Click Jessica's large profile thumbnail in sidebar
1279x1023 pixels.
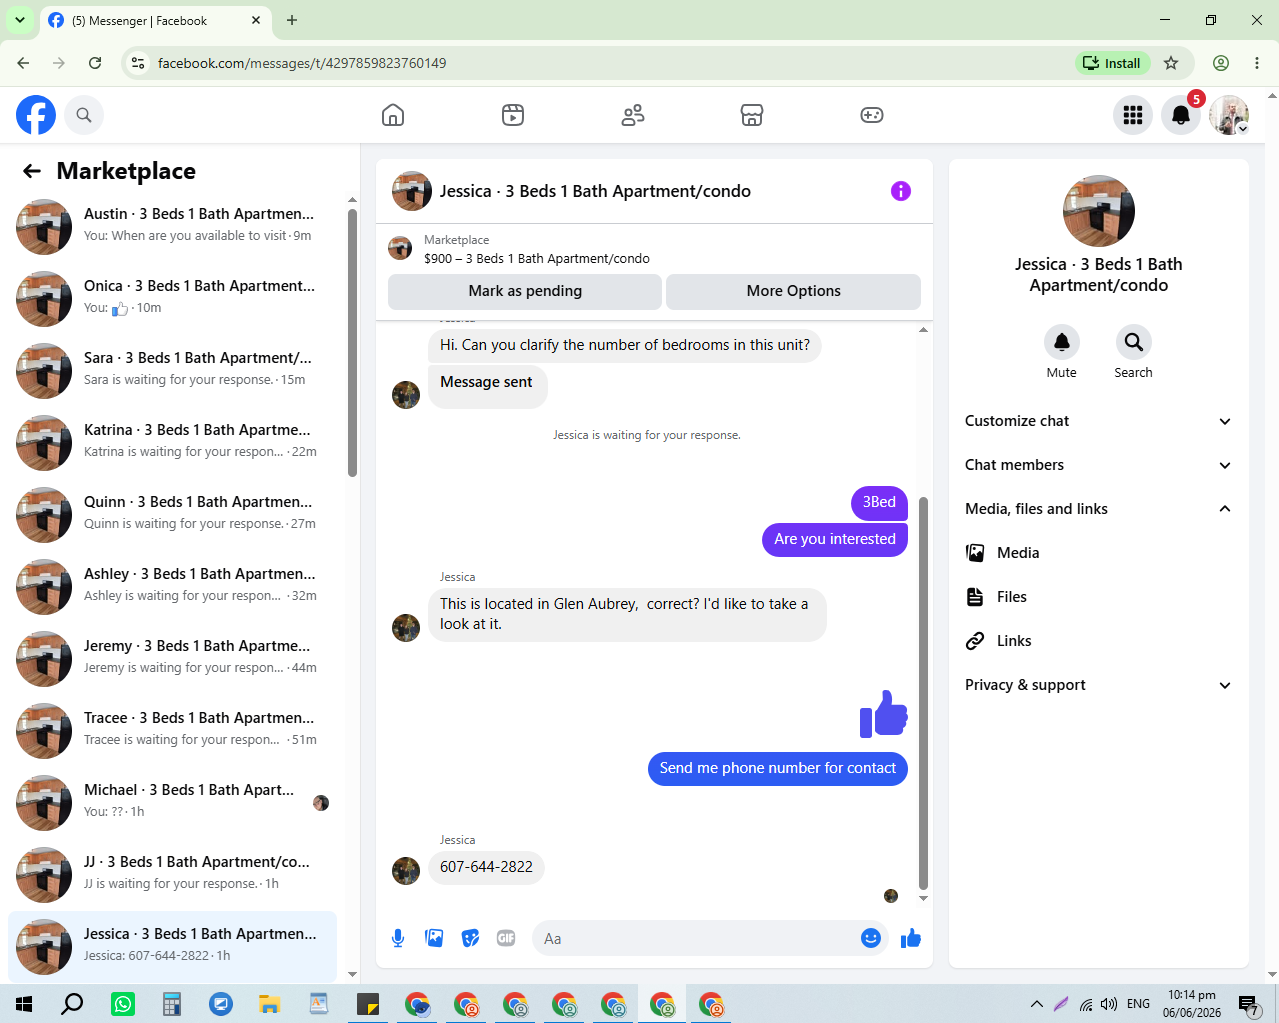tap(1099, 211)
